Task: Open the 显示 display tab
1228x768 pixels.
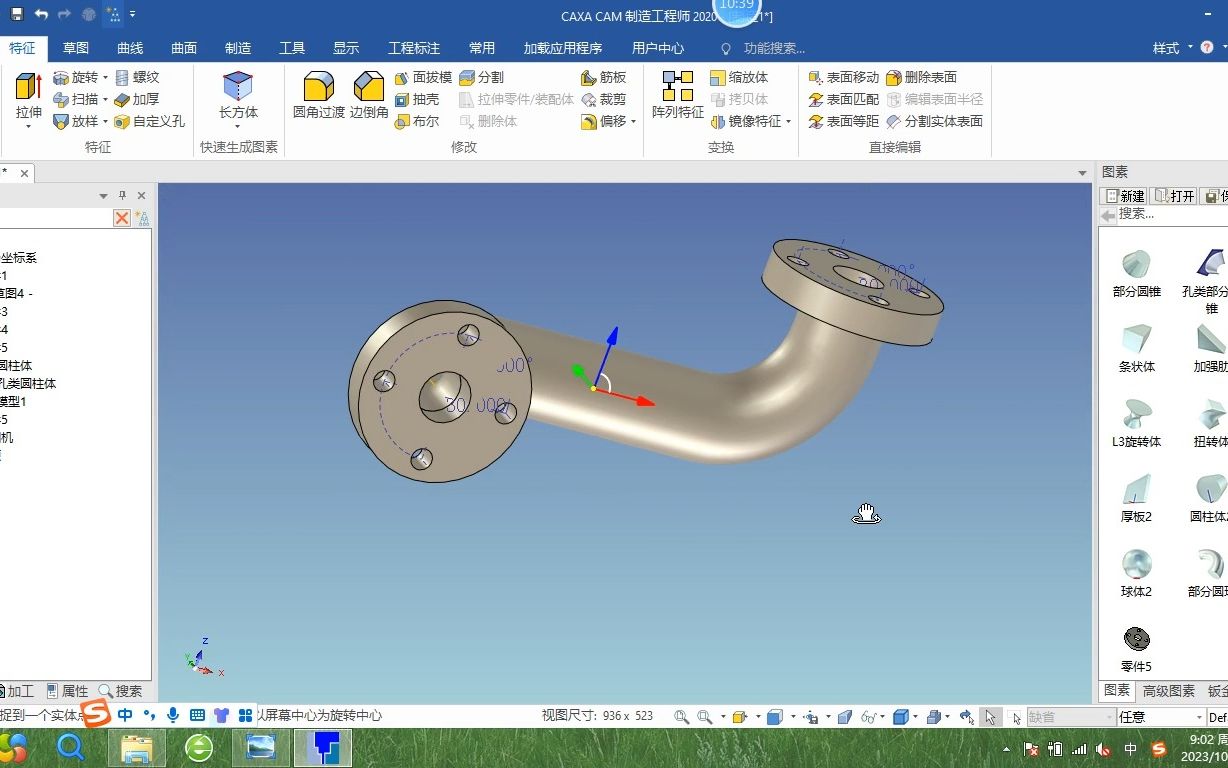Action: coord(346,48)
